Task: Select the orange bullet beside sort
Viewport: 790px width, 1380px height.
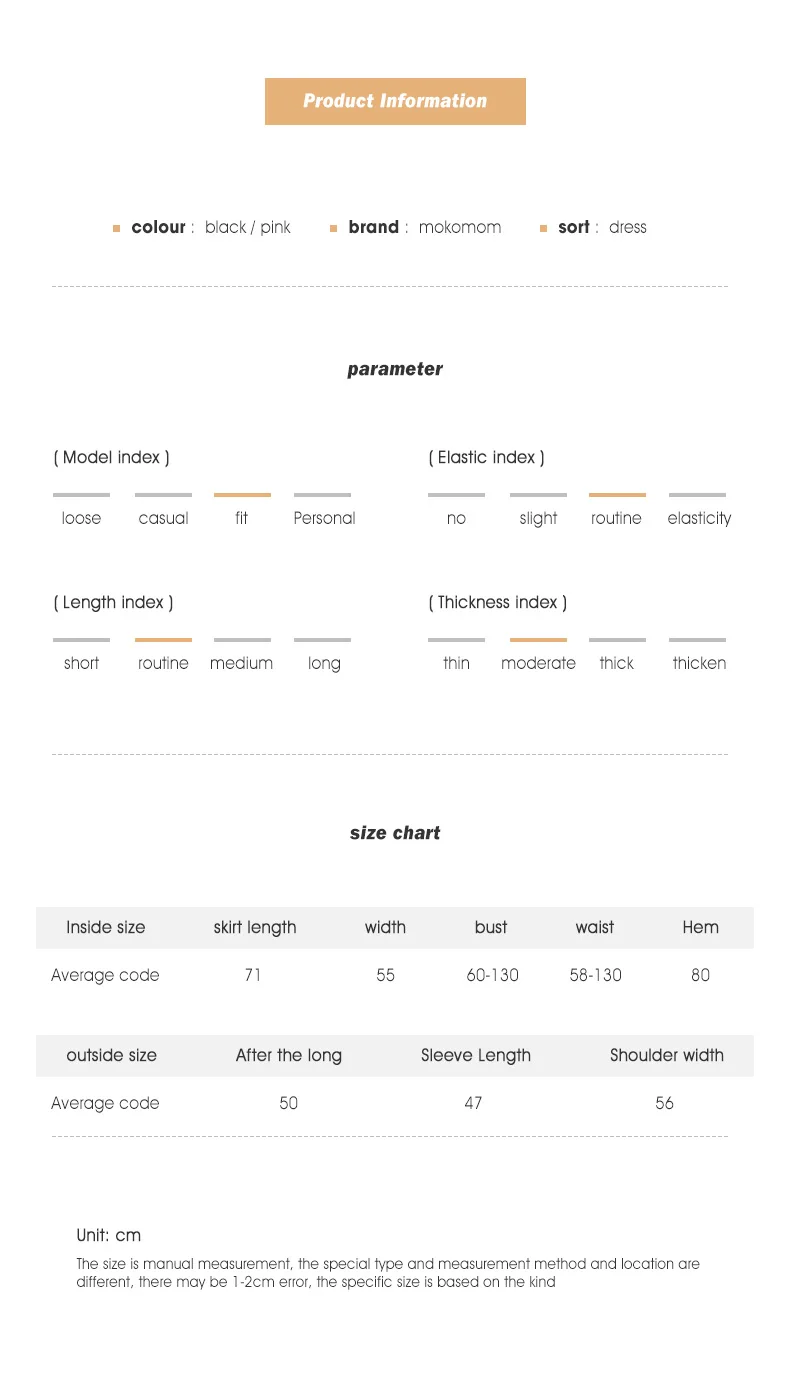Action: (544, 229)
